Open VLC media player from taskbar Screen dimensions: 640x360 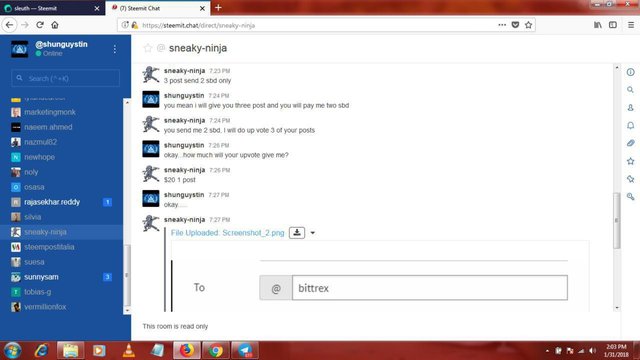[x=129, y=351]
